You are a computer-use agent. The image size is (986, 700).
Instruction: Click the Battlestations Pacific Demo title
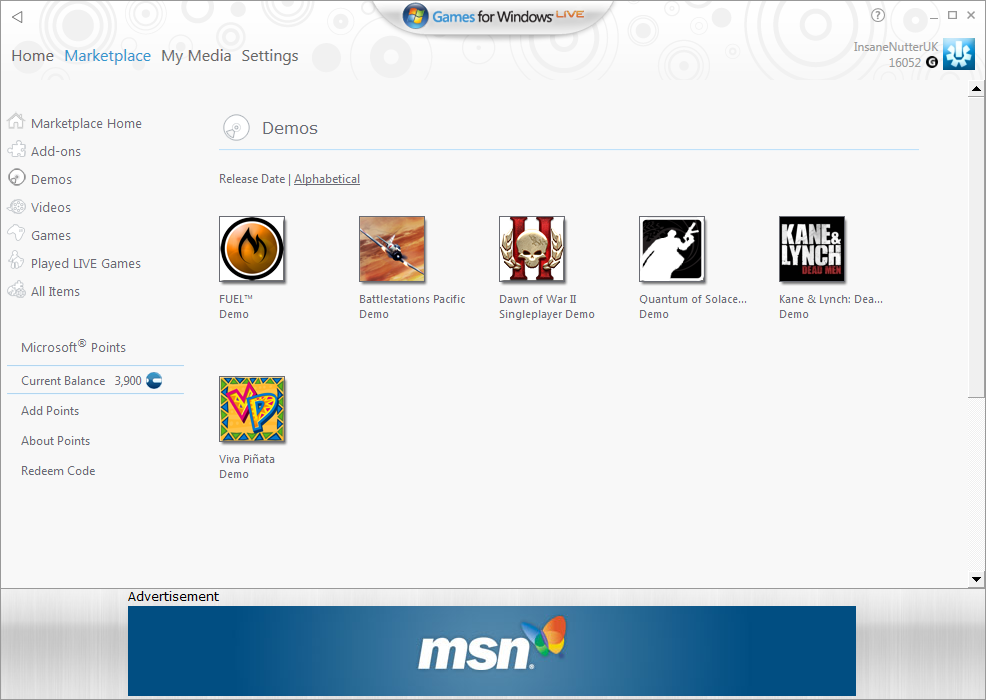[x=412, y=306]
